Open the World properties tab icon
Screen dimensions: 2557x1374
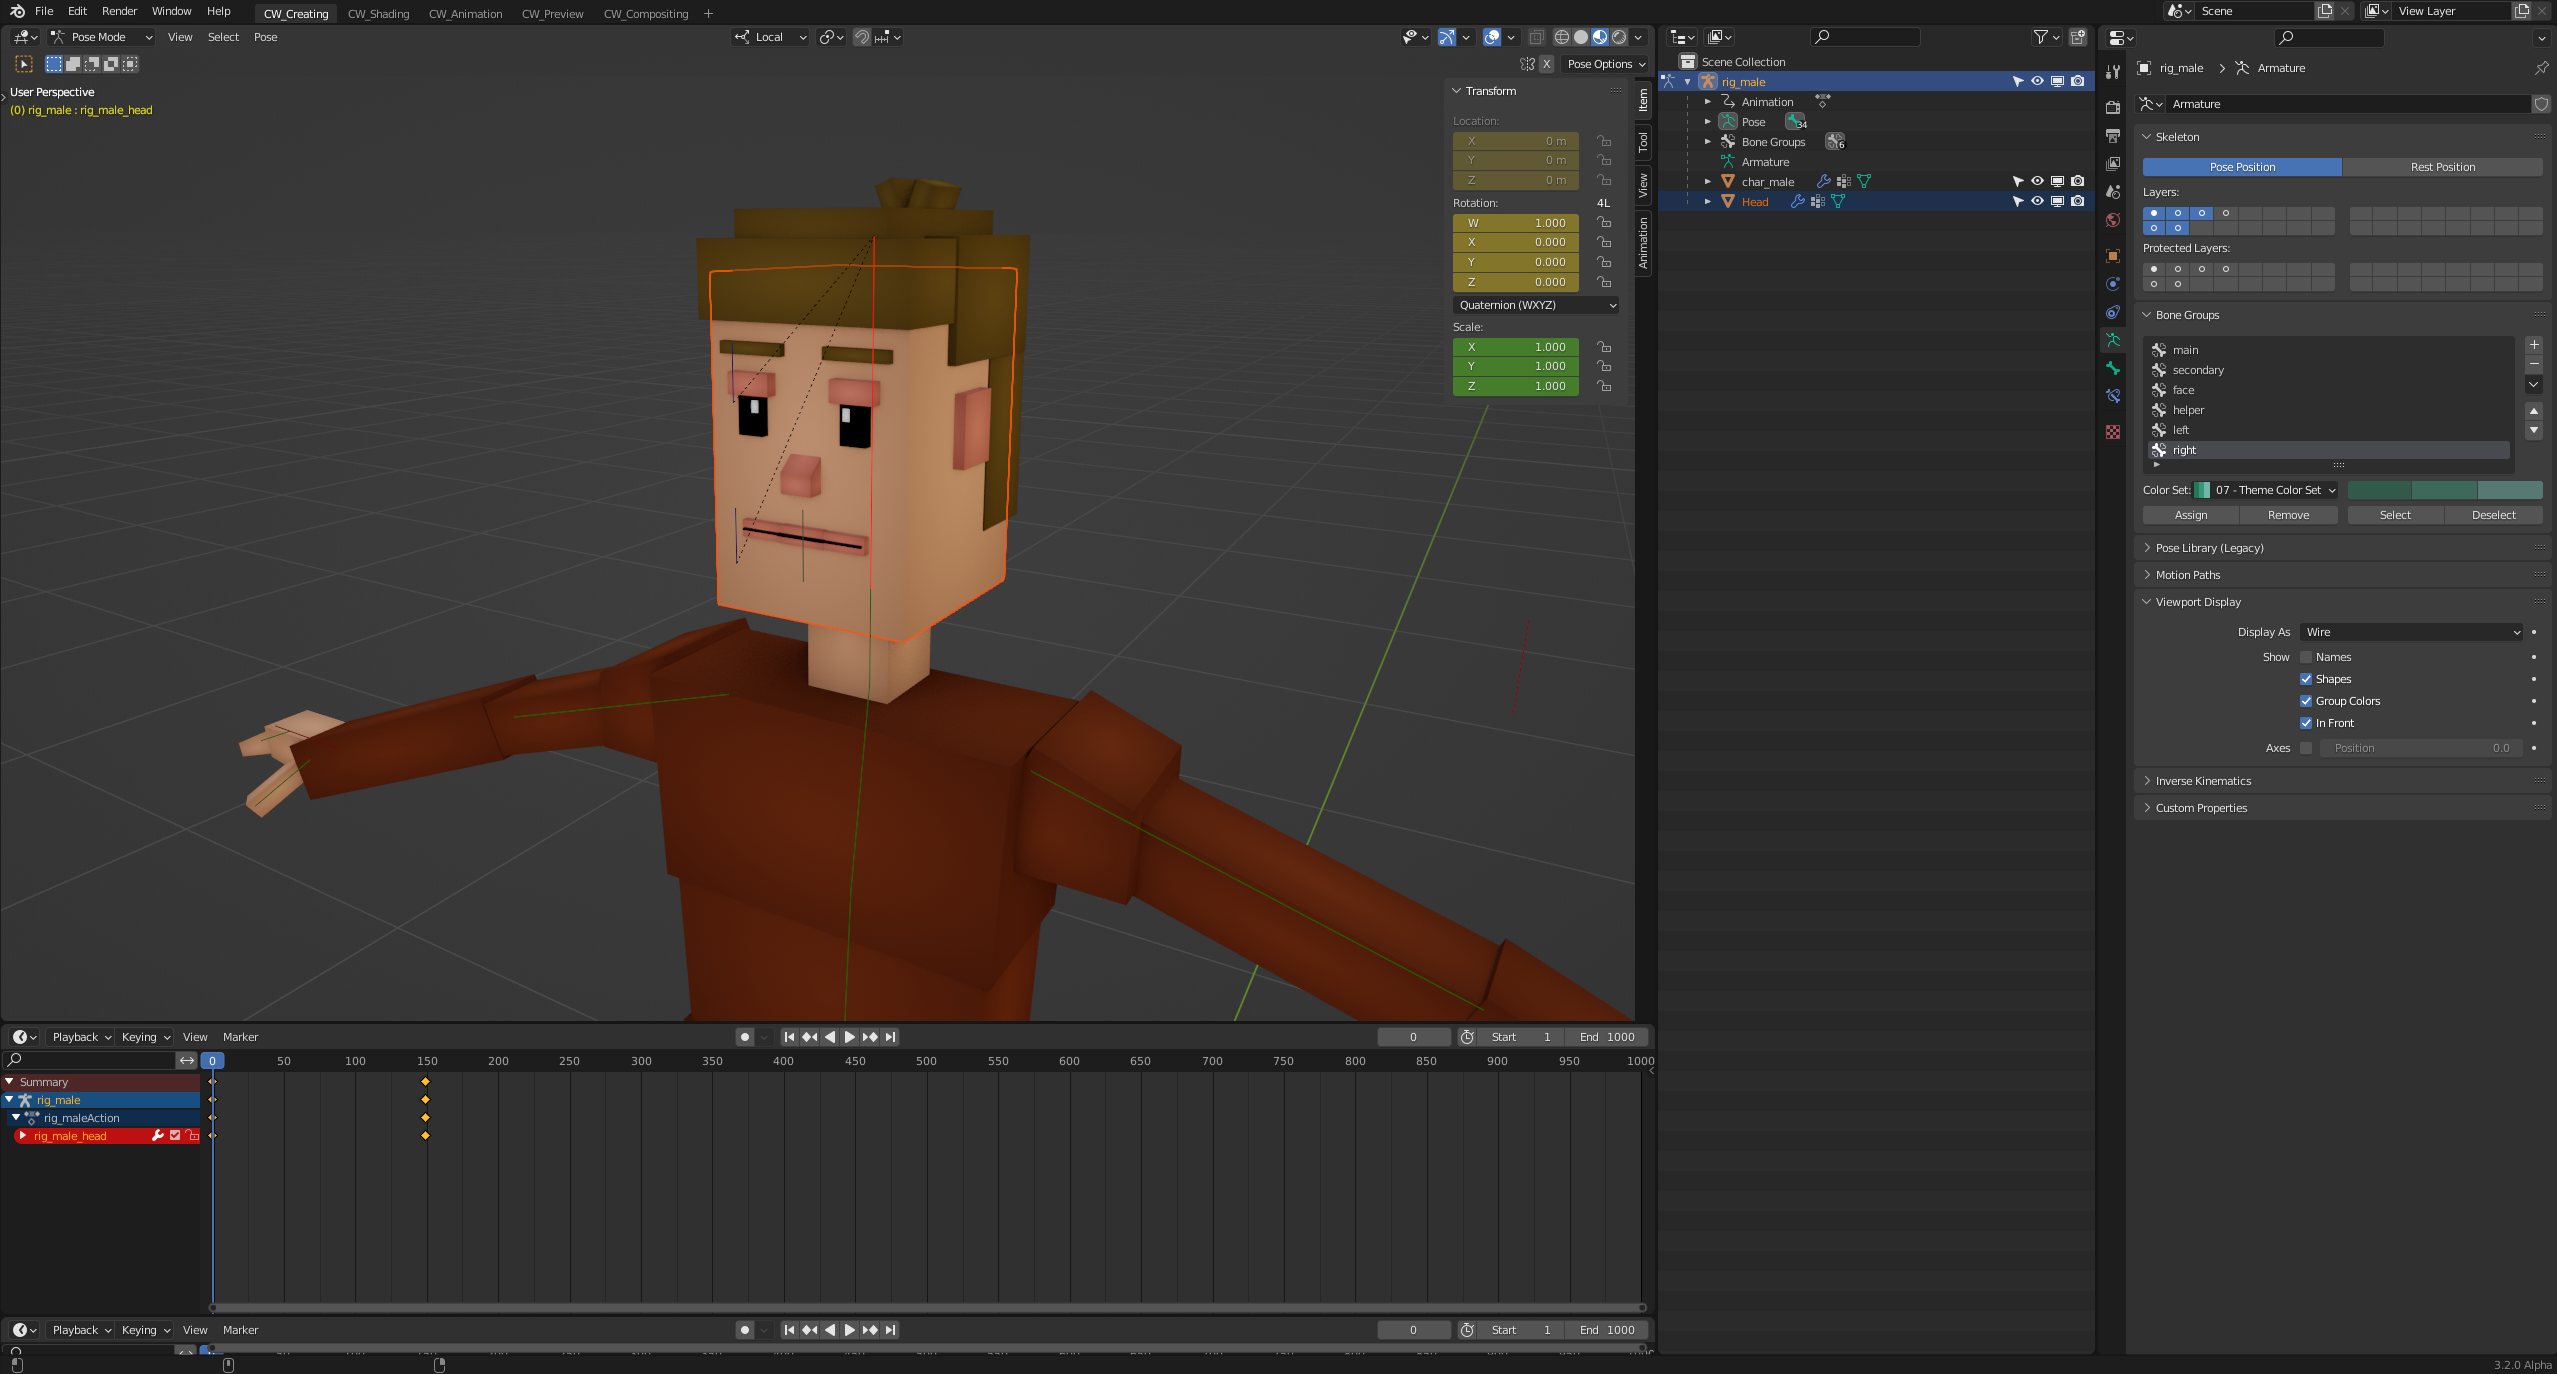pos(2112,220)
